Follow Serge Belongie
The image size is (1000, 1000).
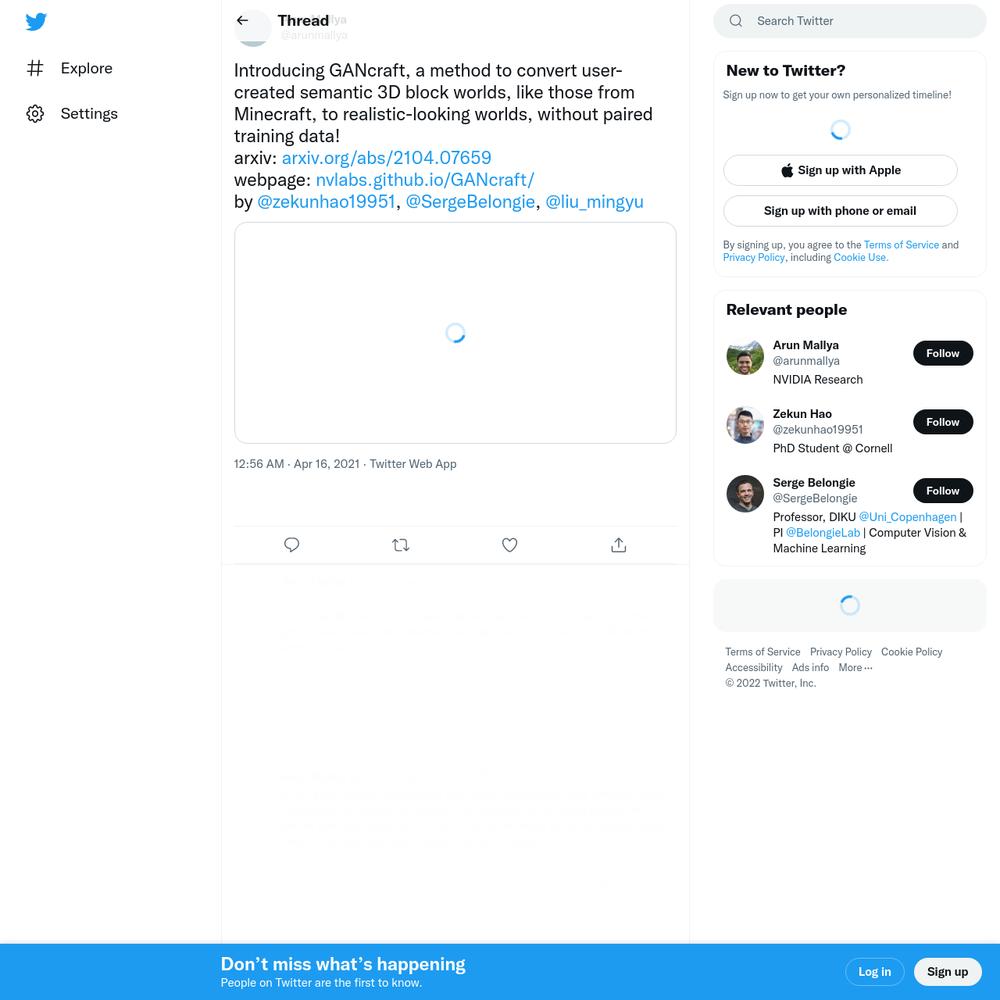(x=943, y=491)
